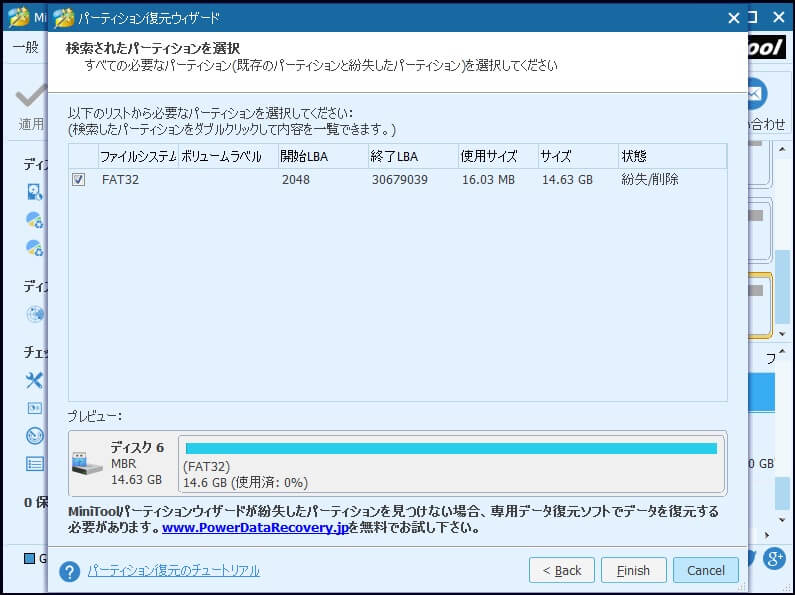Click Finish to complete partition recovery
Image resolution: width=795 pixels, height=595 pixels.
[633, 570]
